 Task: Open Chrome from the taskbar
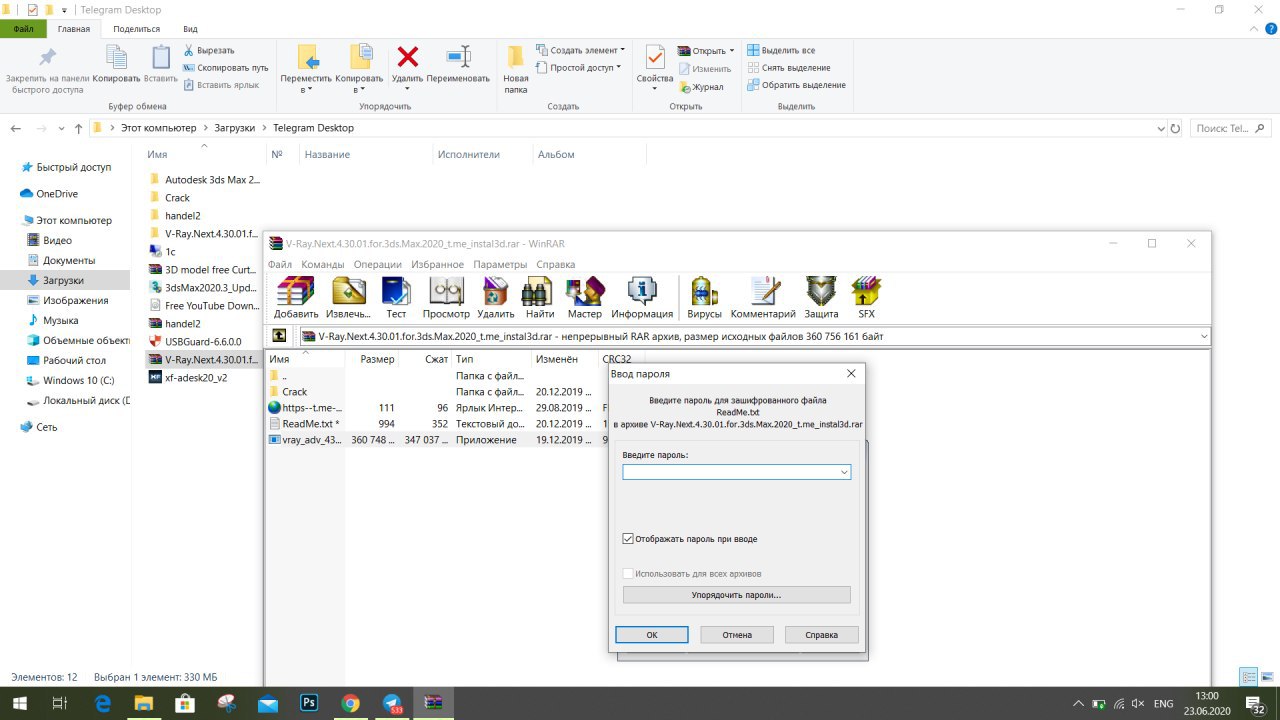pyautogui.click(x=350, y=703)
